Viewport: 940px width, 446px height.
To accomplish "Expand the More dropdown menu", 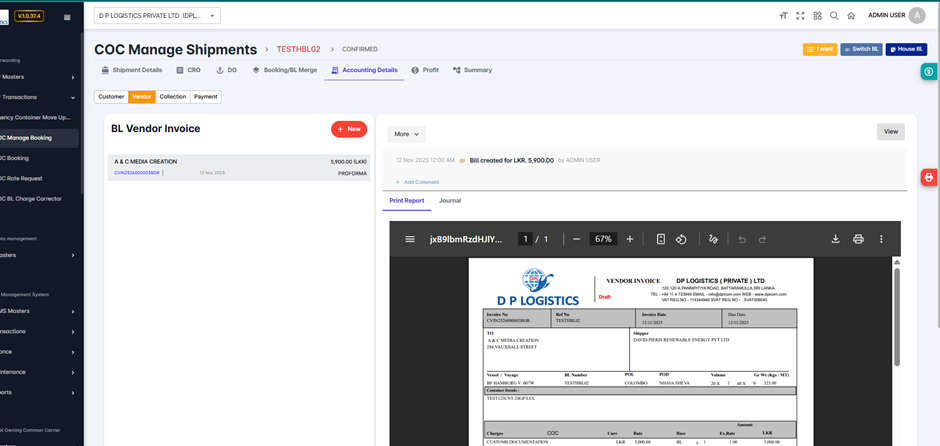I will click(x=406, y=133).
